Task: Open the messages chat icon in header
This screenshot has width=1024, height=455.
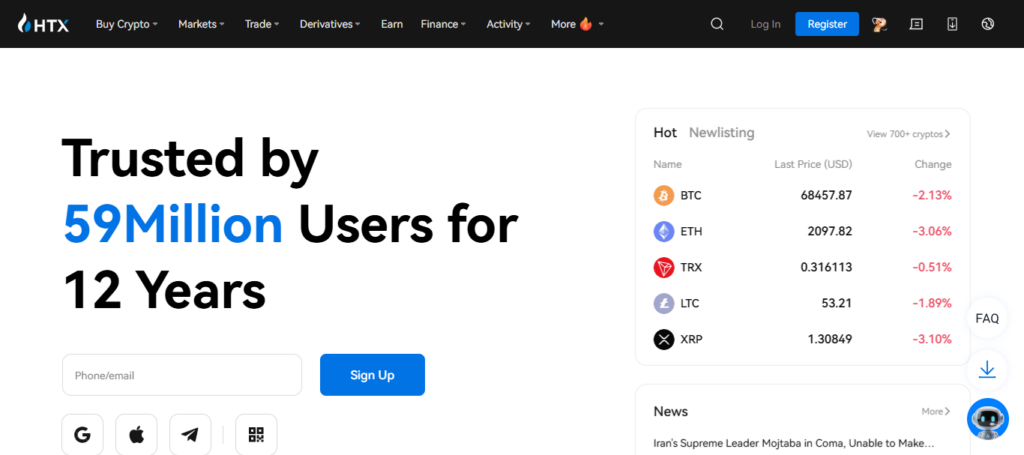Action: 916,24
